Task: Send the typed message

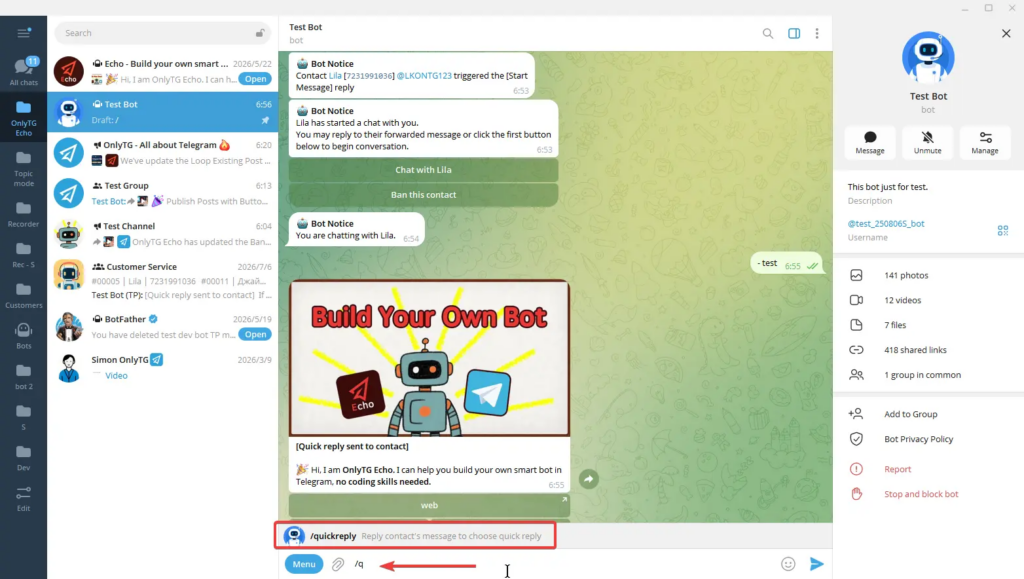Action: coord(816,564)
